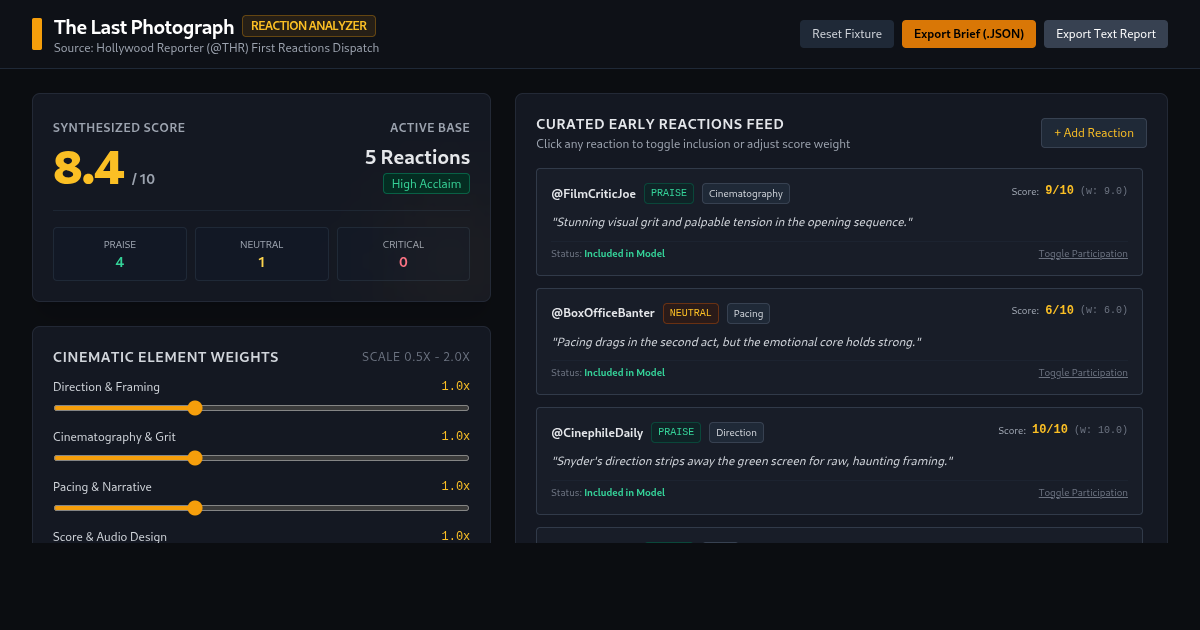1200x630 pixels.
Task: Click The Last Photograph title
Action: 144,27
